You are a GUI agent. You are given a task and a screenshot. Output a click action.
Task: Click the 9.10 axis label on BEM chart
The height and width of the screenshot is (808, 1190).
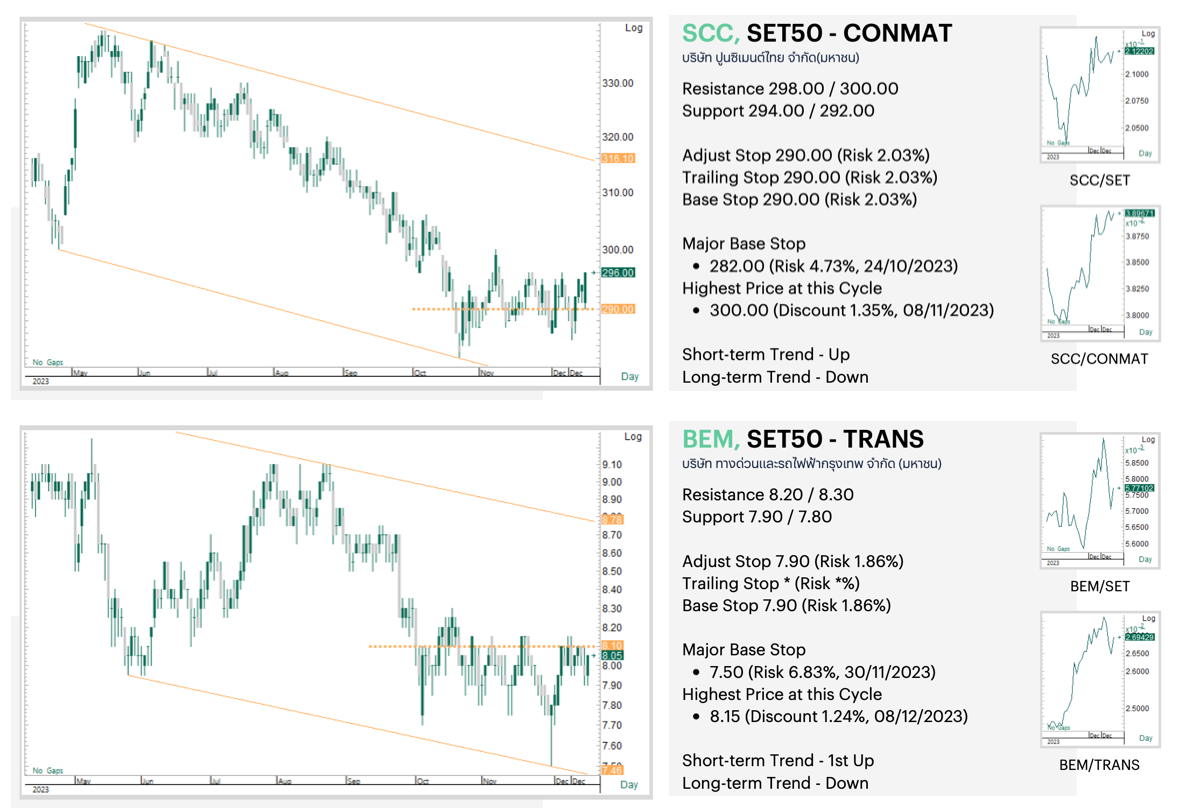tap(612, 464)
